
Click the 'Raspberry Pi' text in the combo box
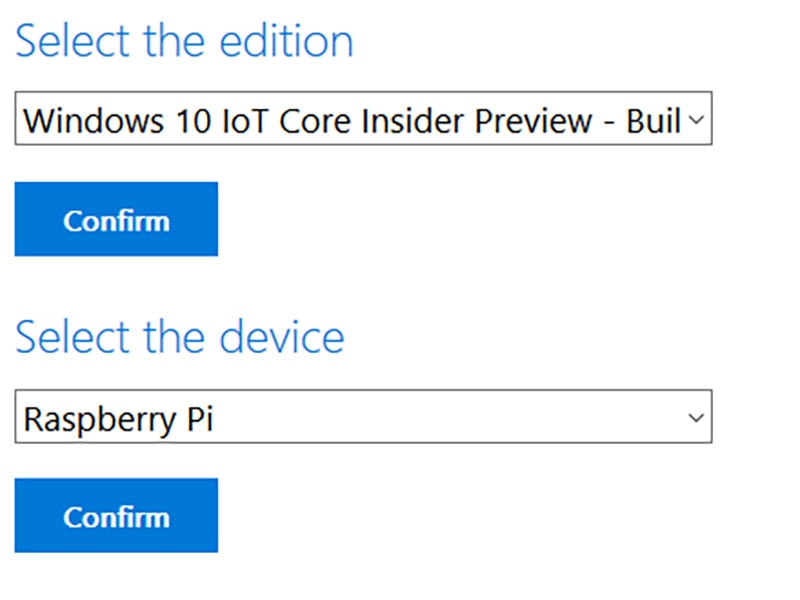(118, 418)
